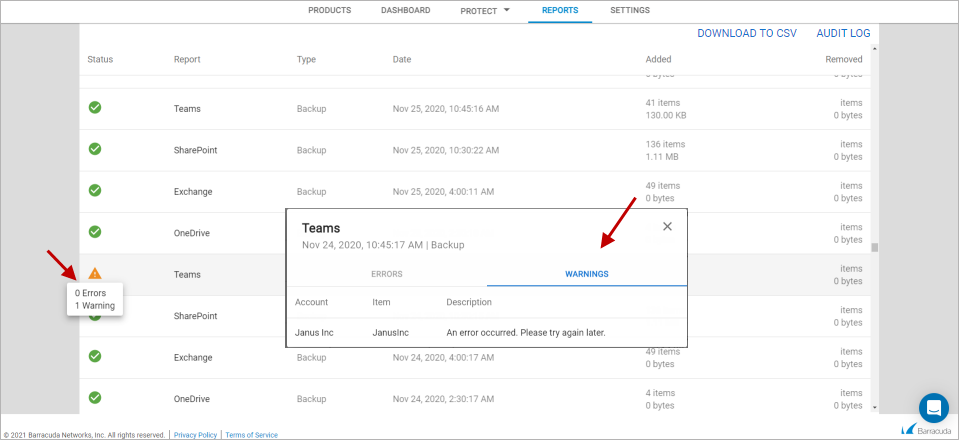Click the Exchange report name dated Nov 24

[x=193, y=357]
